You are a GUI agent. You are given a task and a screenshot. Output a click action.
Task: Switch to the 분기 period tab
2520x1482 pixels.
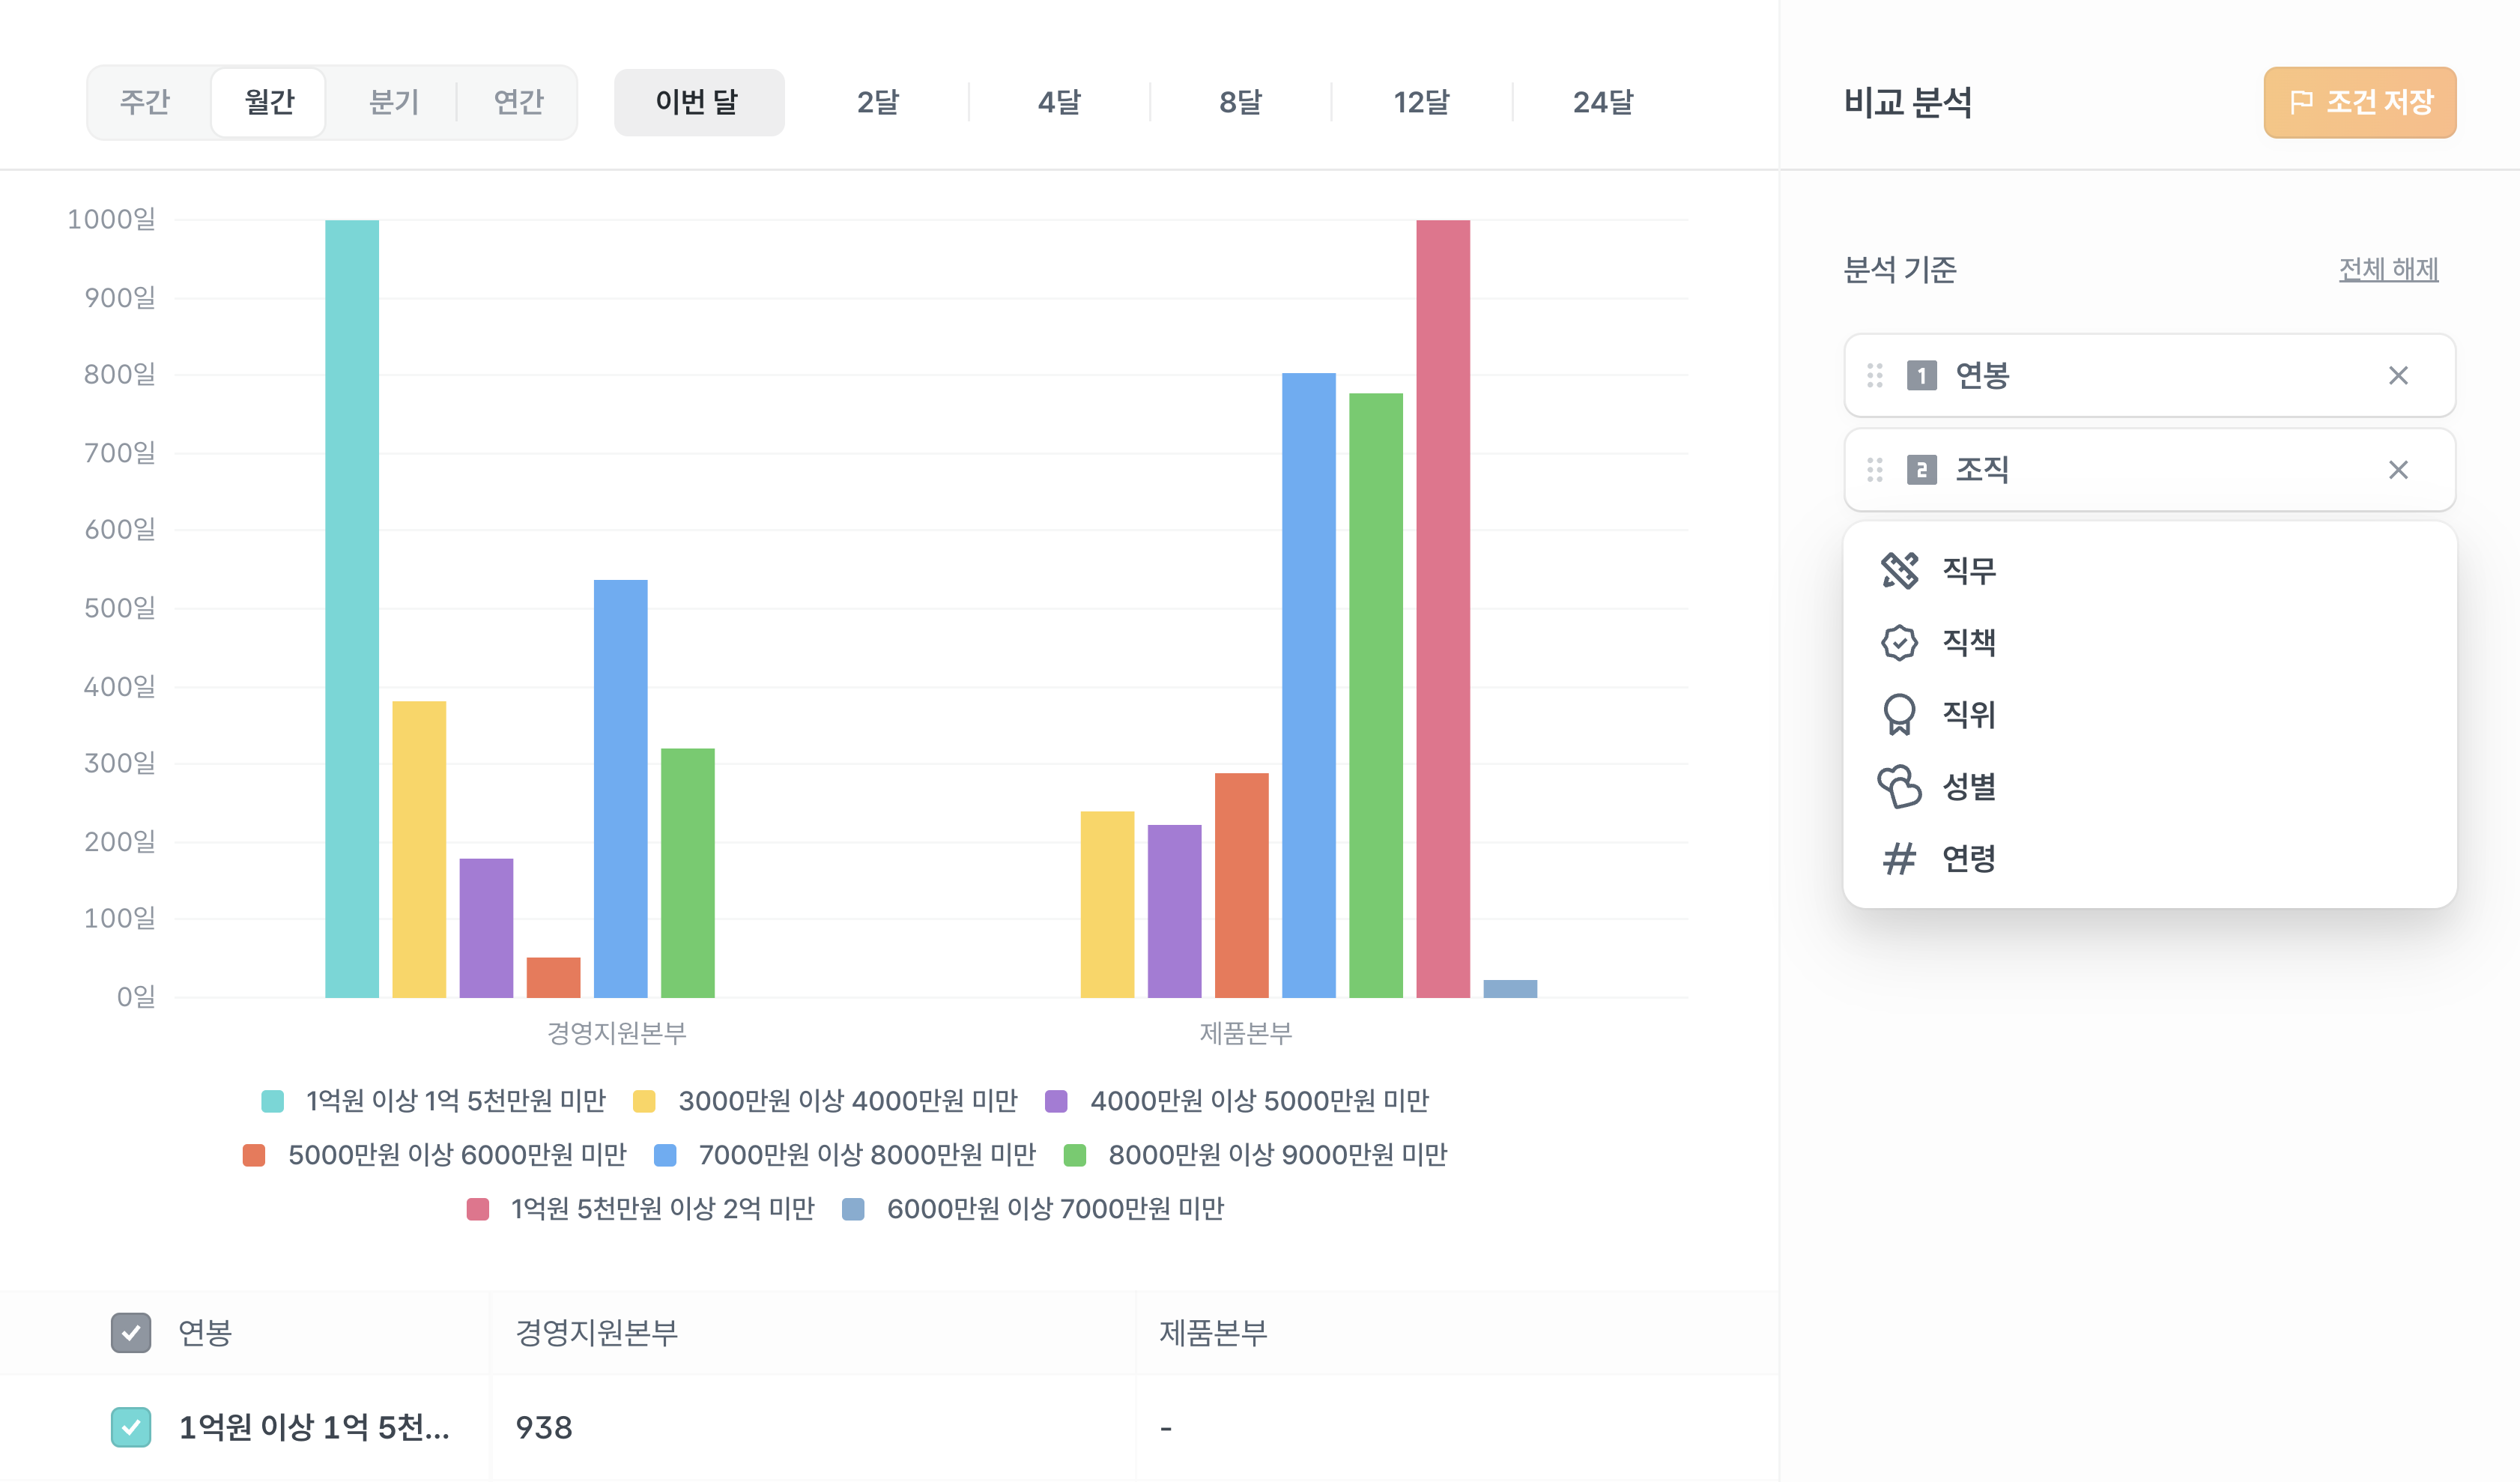(x=394, y=102)
